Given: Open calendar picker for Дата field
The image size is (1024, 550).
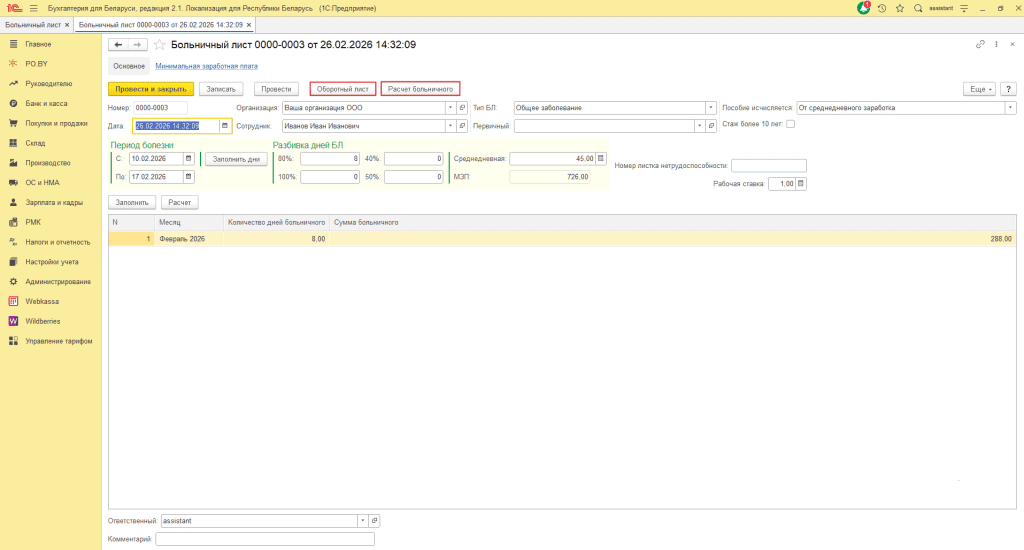Looking at the screenshot, I should pos(225,126).
